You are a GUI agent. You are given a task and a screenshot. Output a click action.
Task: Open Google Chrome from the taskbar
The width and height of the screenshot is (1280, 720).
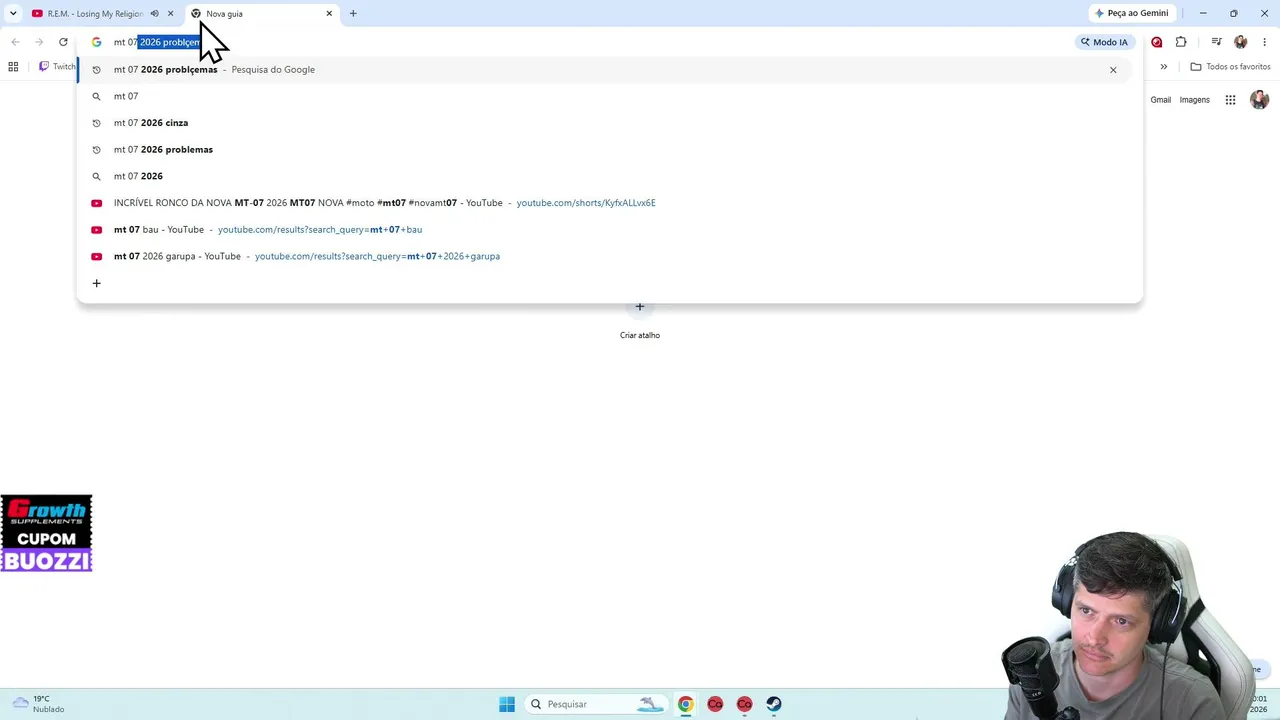[x=685, y=704]
